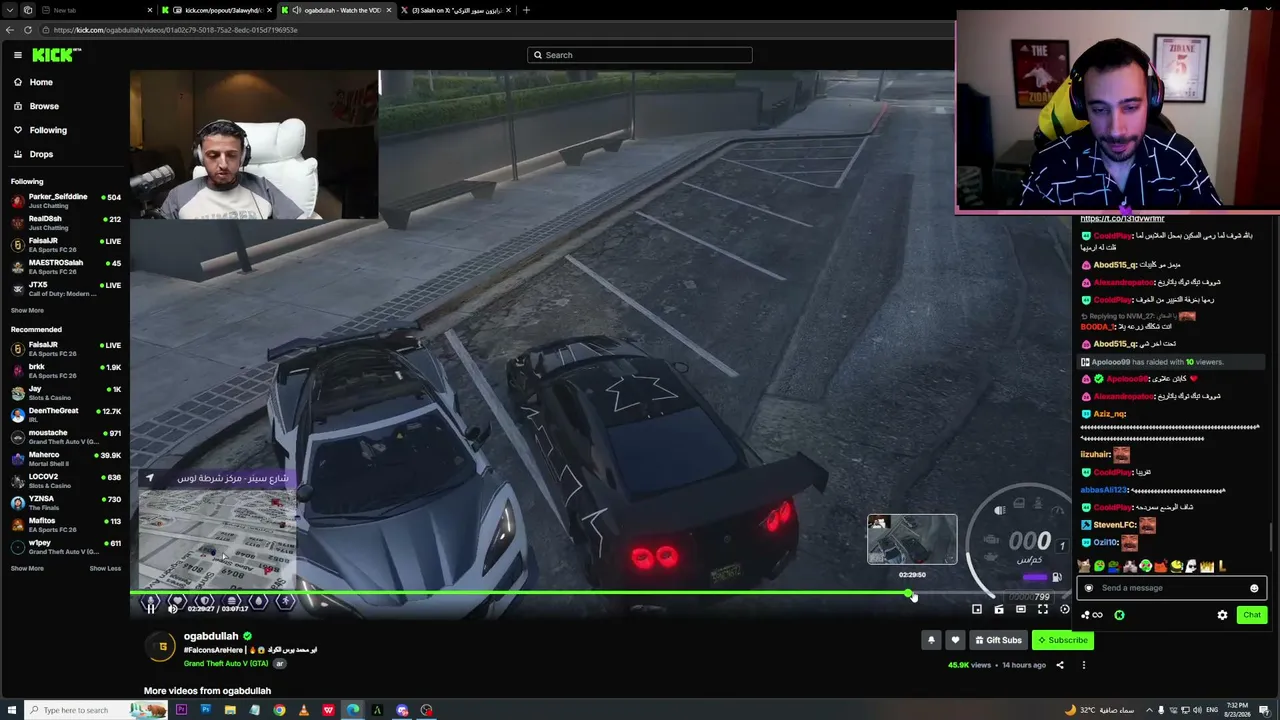Open JTX5 channel in the Following list
Screen dimensions: 1280x720
(x=65, y=289)
